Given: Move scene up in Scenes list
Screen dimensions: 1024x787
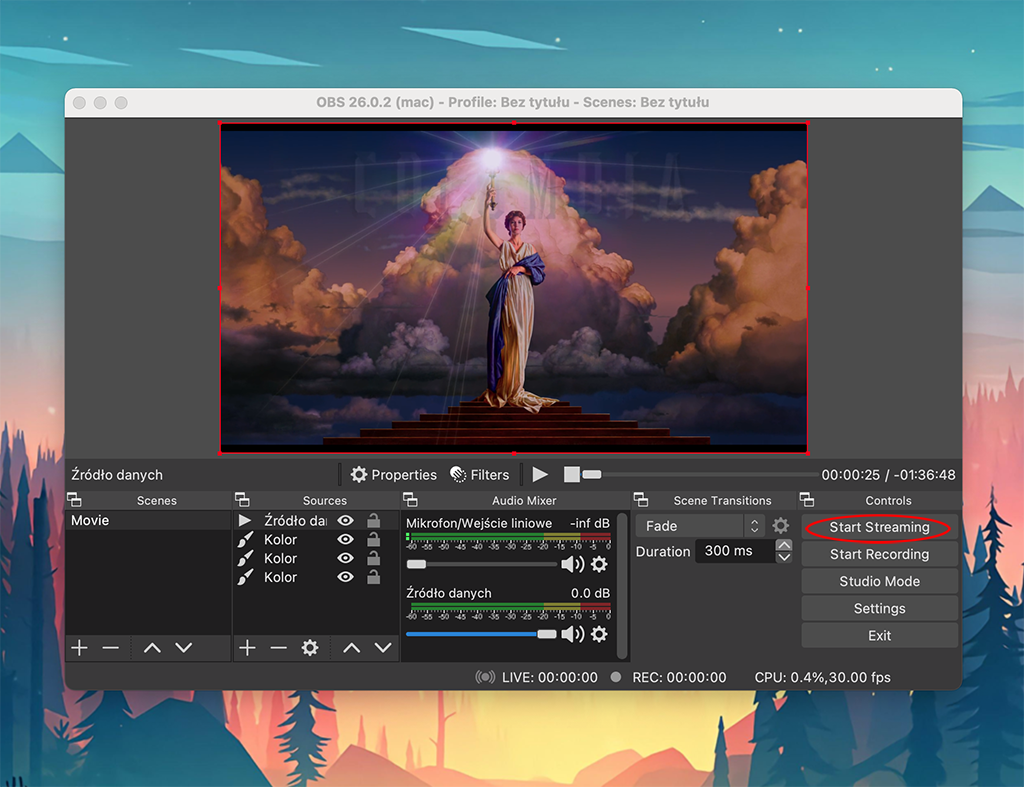Looking at the screenshot, I should tap(152, 648).
